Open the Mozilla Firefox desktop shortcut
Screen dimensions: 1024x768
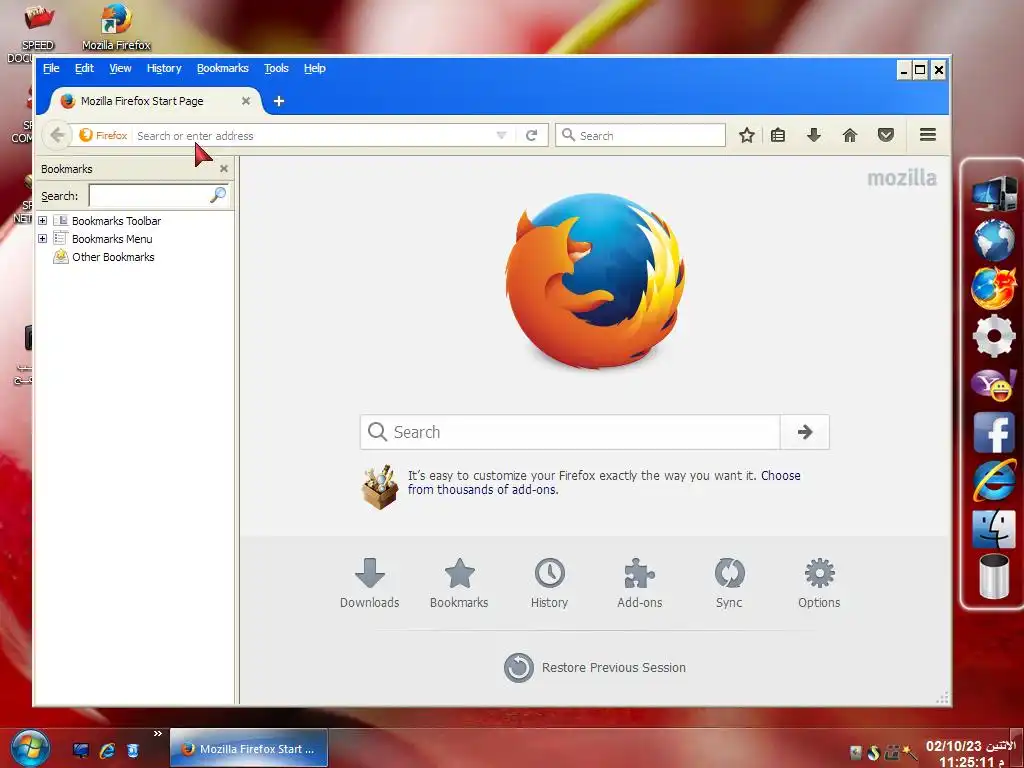tap(116, 27)
